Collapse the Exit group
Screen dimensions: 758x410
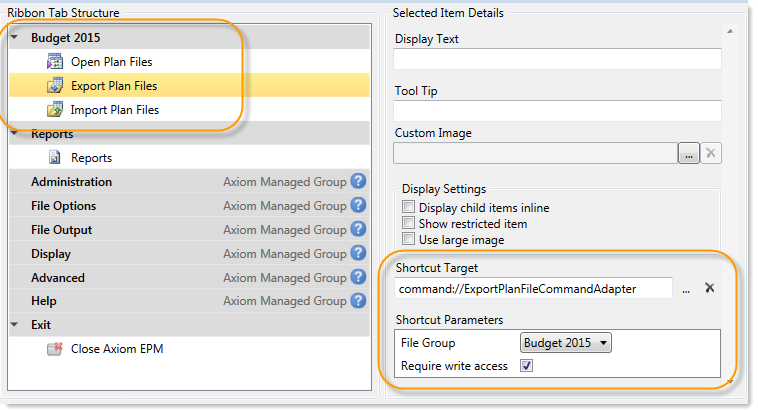tap(15, 325)
